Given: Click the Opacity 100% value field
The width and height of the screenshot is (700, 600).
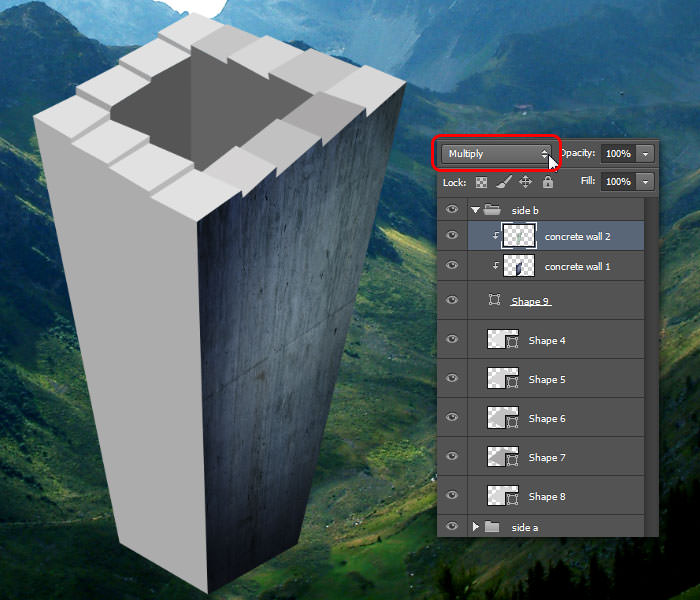Looking at the screenshot, I should (618, 154).
